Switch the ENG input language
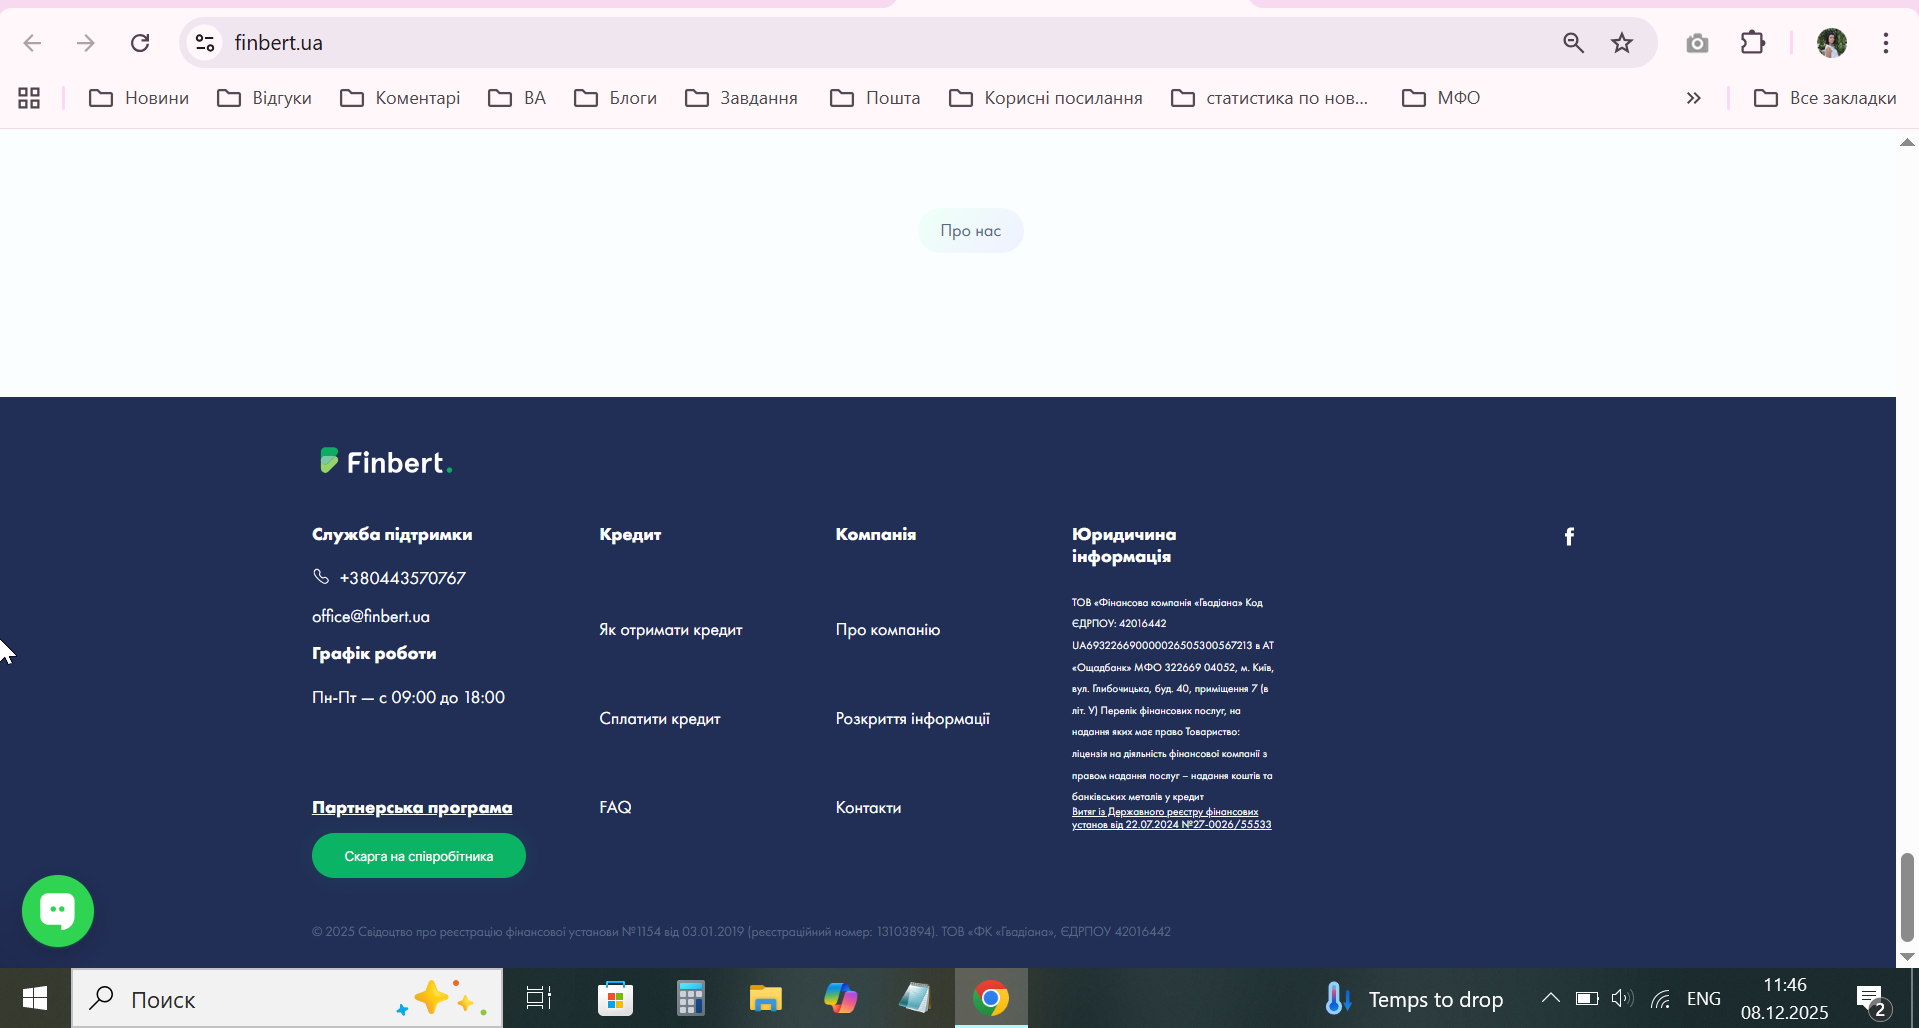The width and height of the screenshot is (1919, 1028). (x=1704, y=999)
